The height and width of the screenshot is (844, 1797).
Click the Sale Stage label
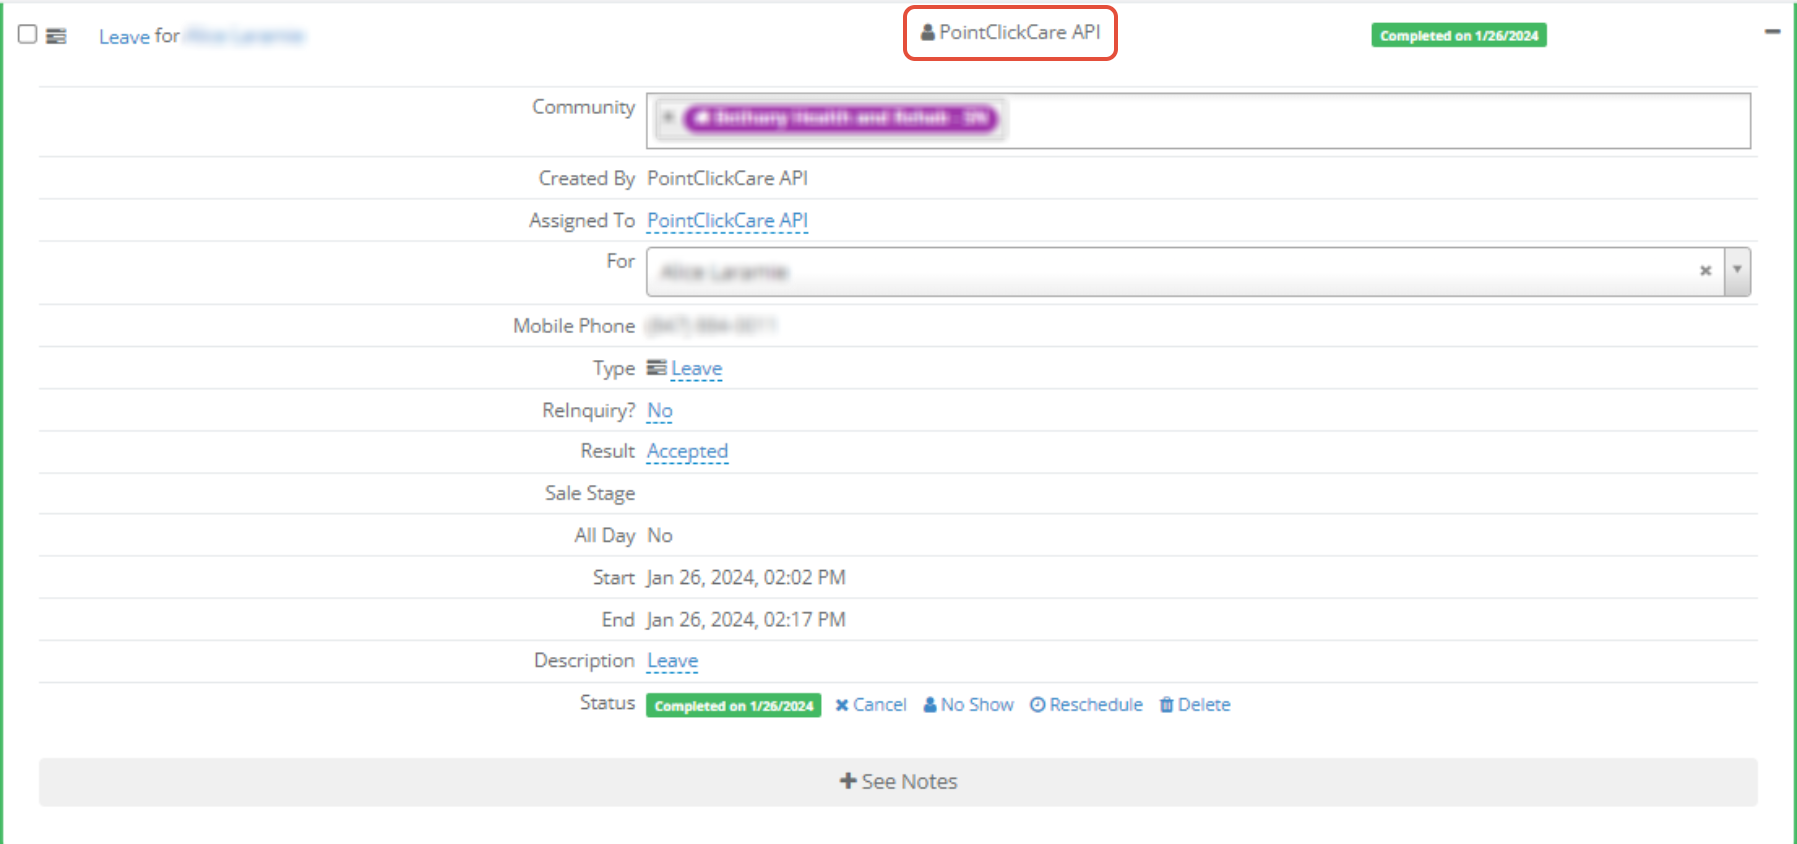coord(590,493)
